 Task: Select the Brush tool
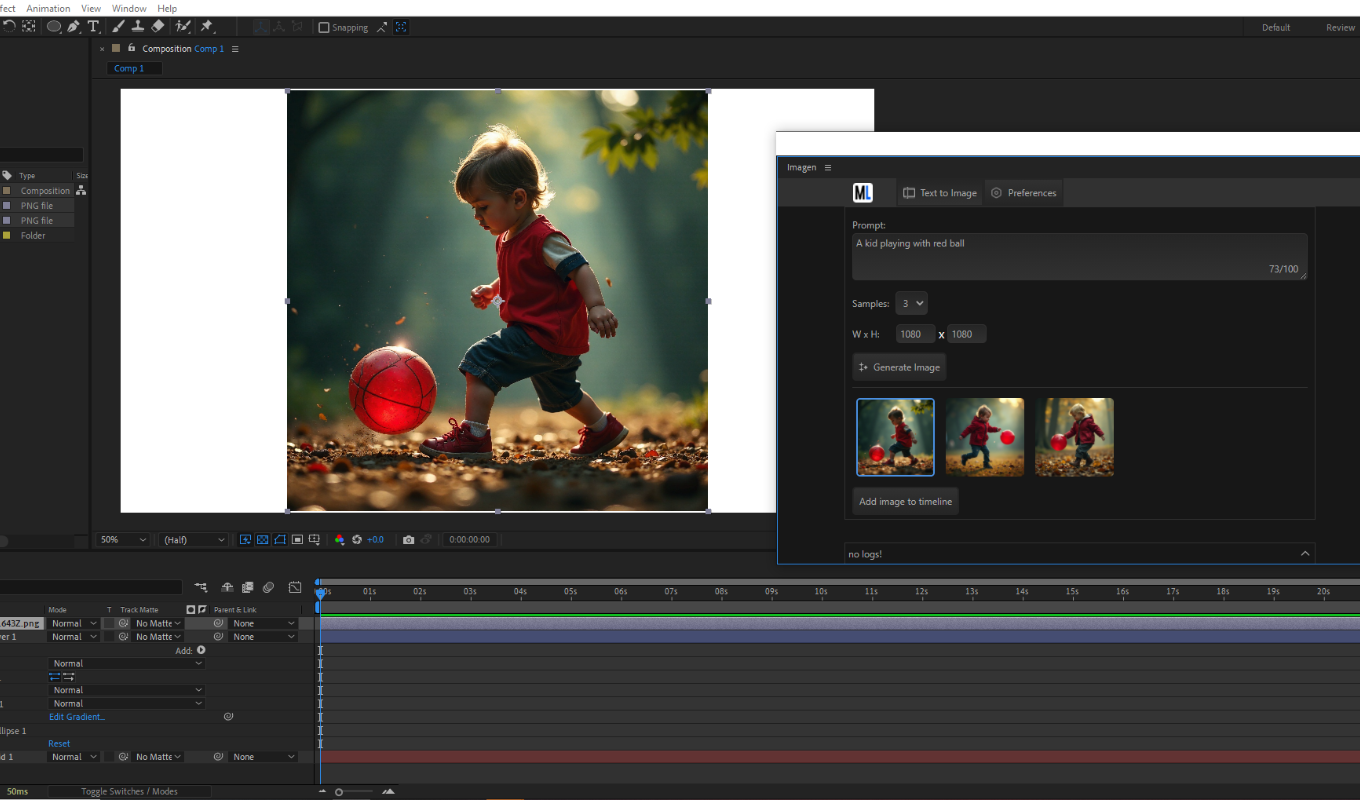click(x=118, y=27)
